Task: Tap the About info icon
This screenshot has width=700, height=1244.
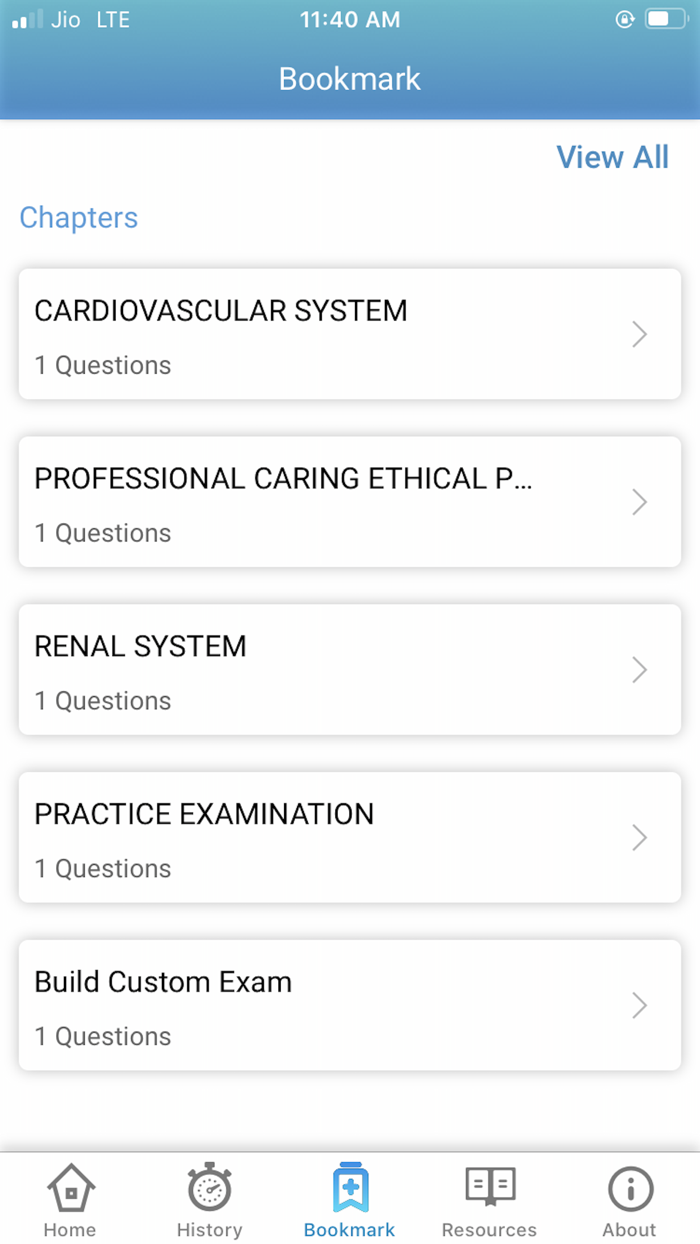Action: click(x=629, y=1190)
